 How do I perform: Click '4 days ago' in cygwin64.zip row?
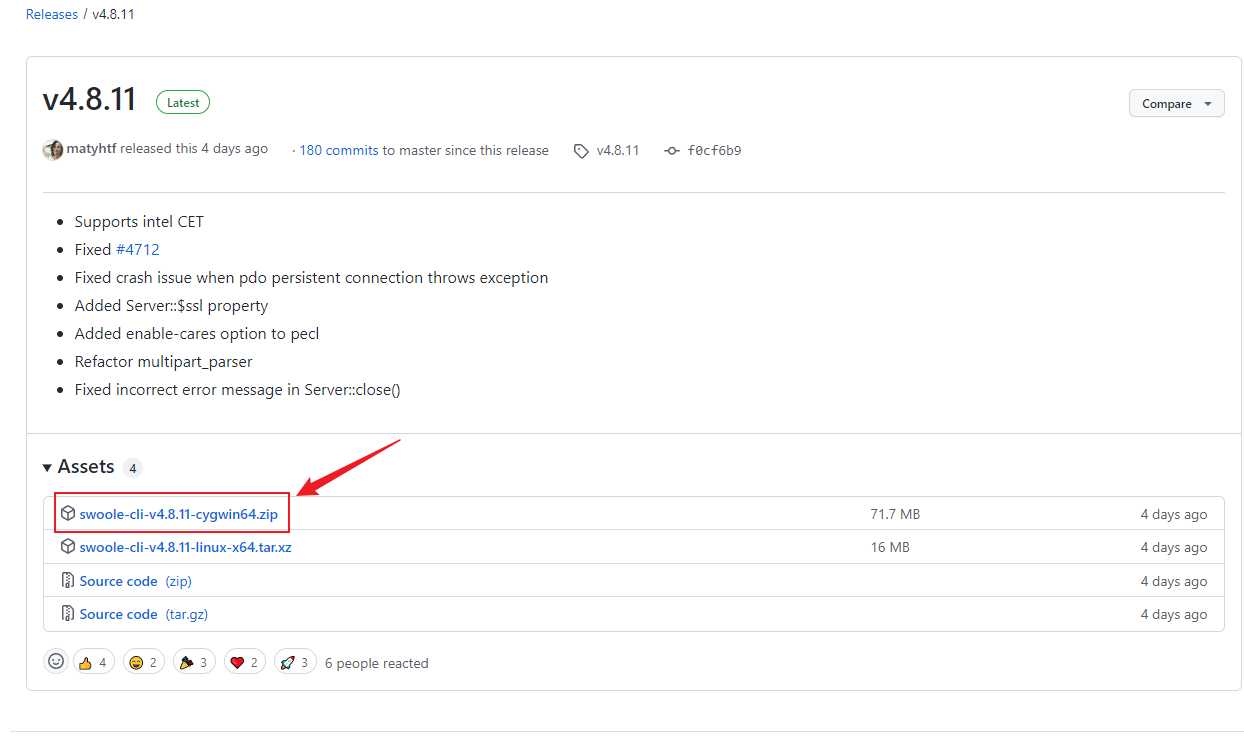click(x=1174, y=514)
